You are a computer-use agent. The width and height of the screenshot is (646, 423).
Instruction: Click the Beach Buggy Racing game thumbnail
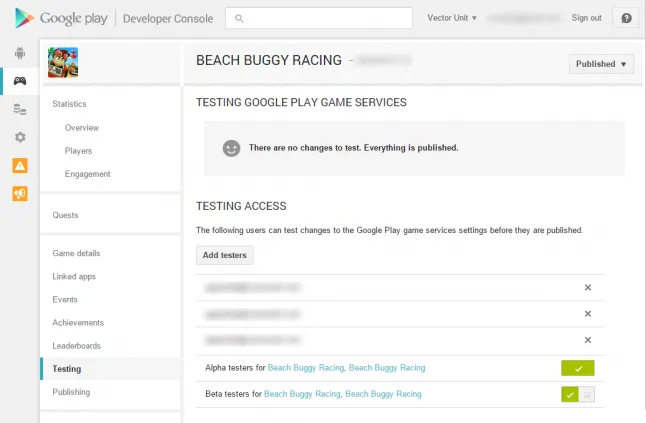click(x=63, y=63)
